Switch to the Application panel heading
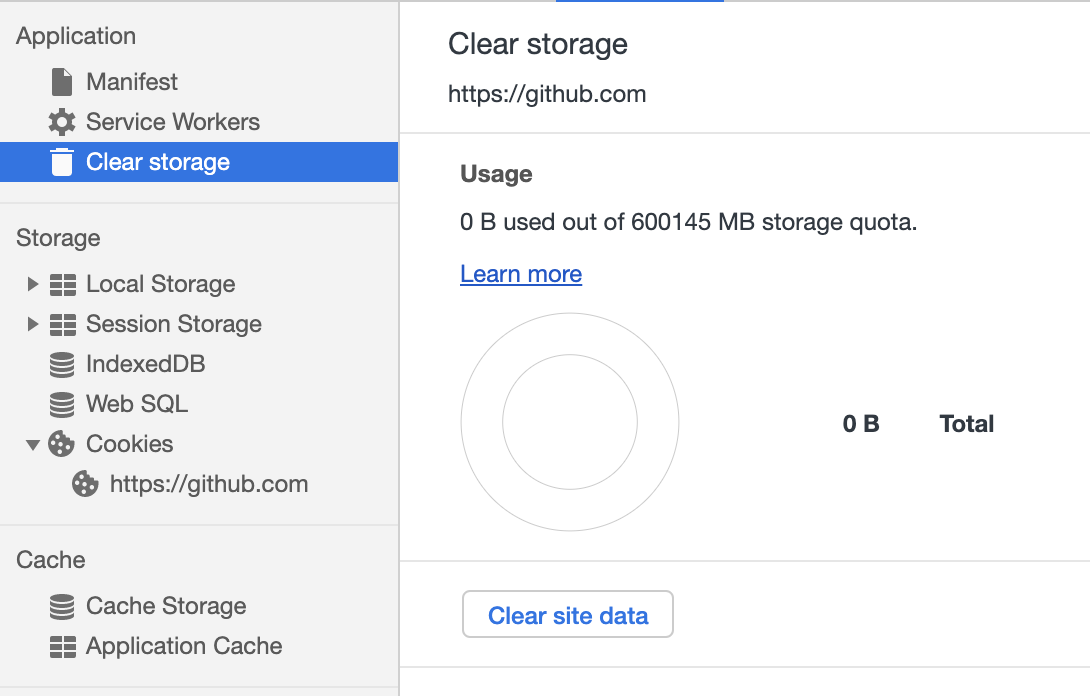Viewport: 1090px width, 696px height. [75, 36]
